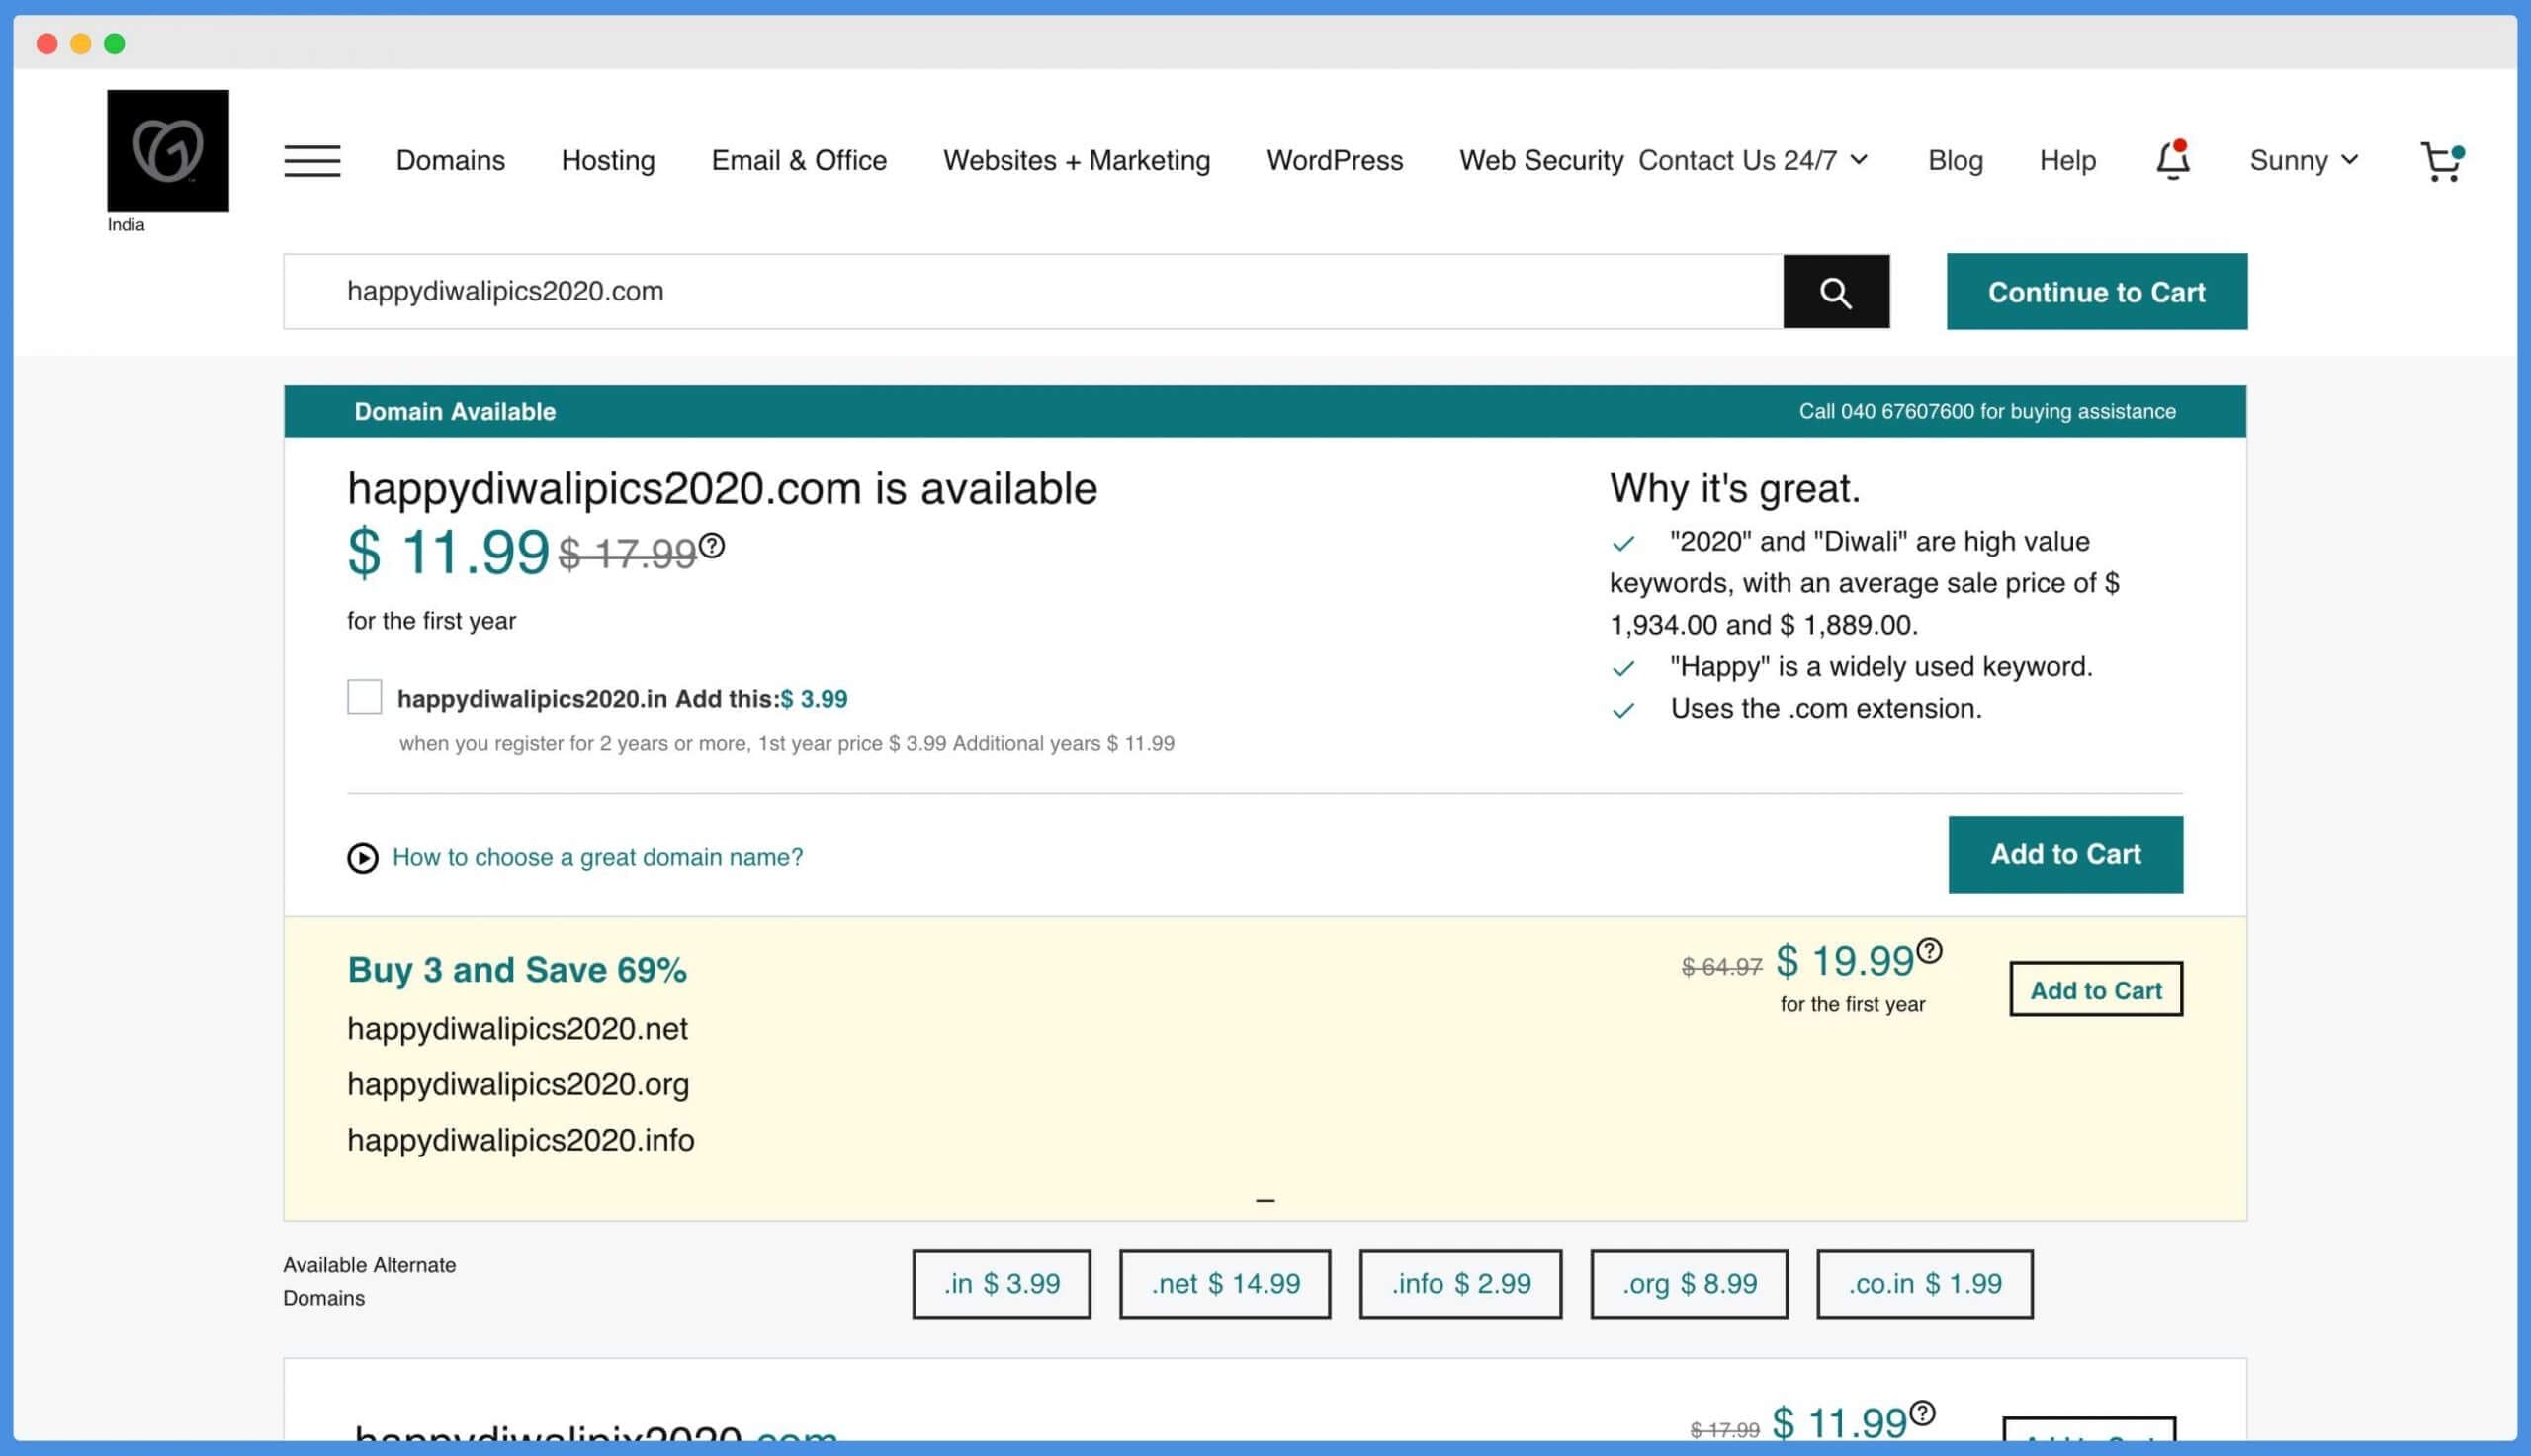Open the Domains menu item
The height and width of the screenshot is (1456, 2531).
pyautogui.click(x=450, y=160)
